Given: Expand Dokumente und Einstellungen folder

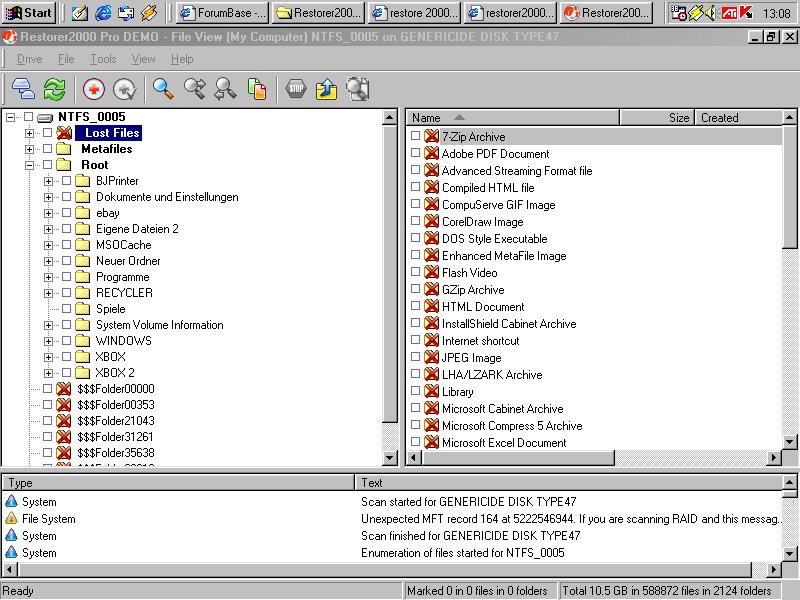Looking at the screenshot, I should (x=48, y=197).
